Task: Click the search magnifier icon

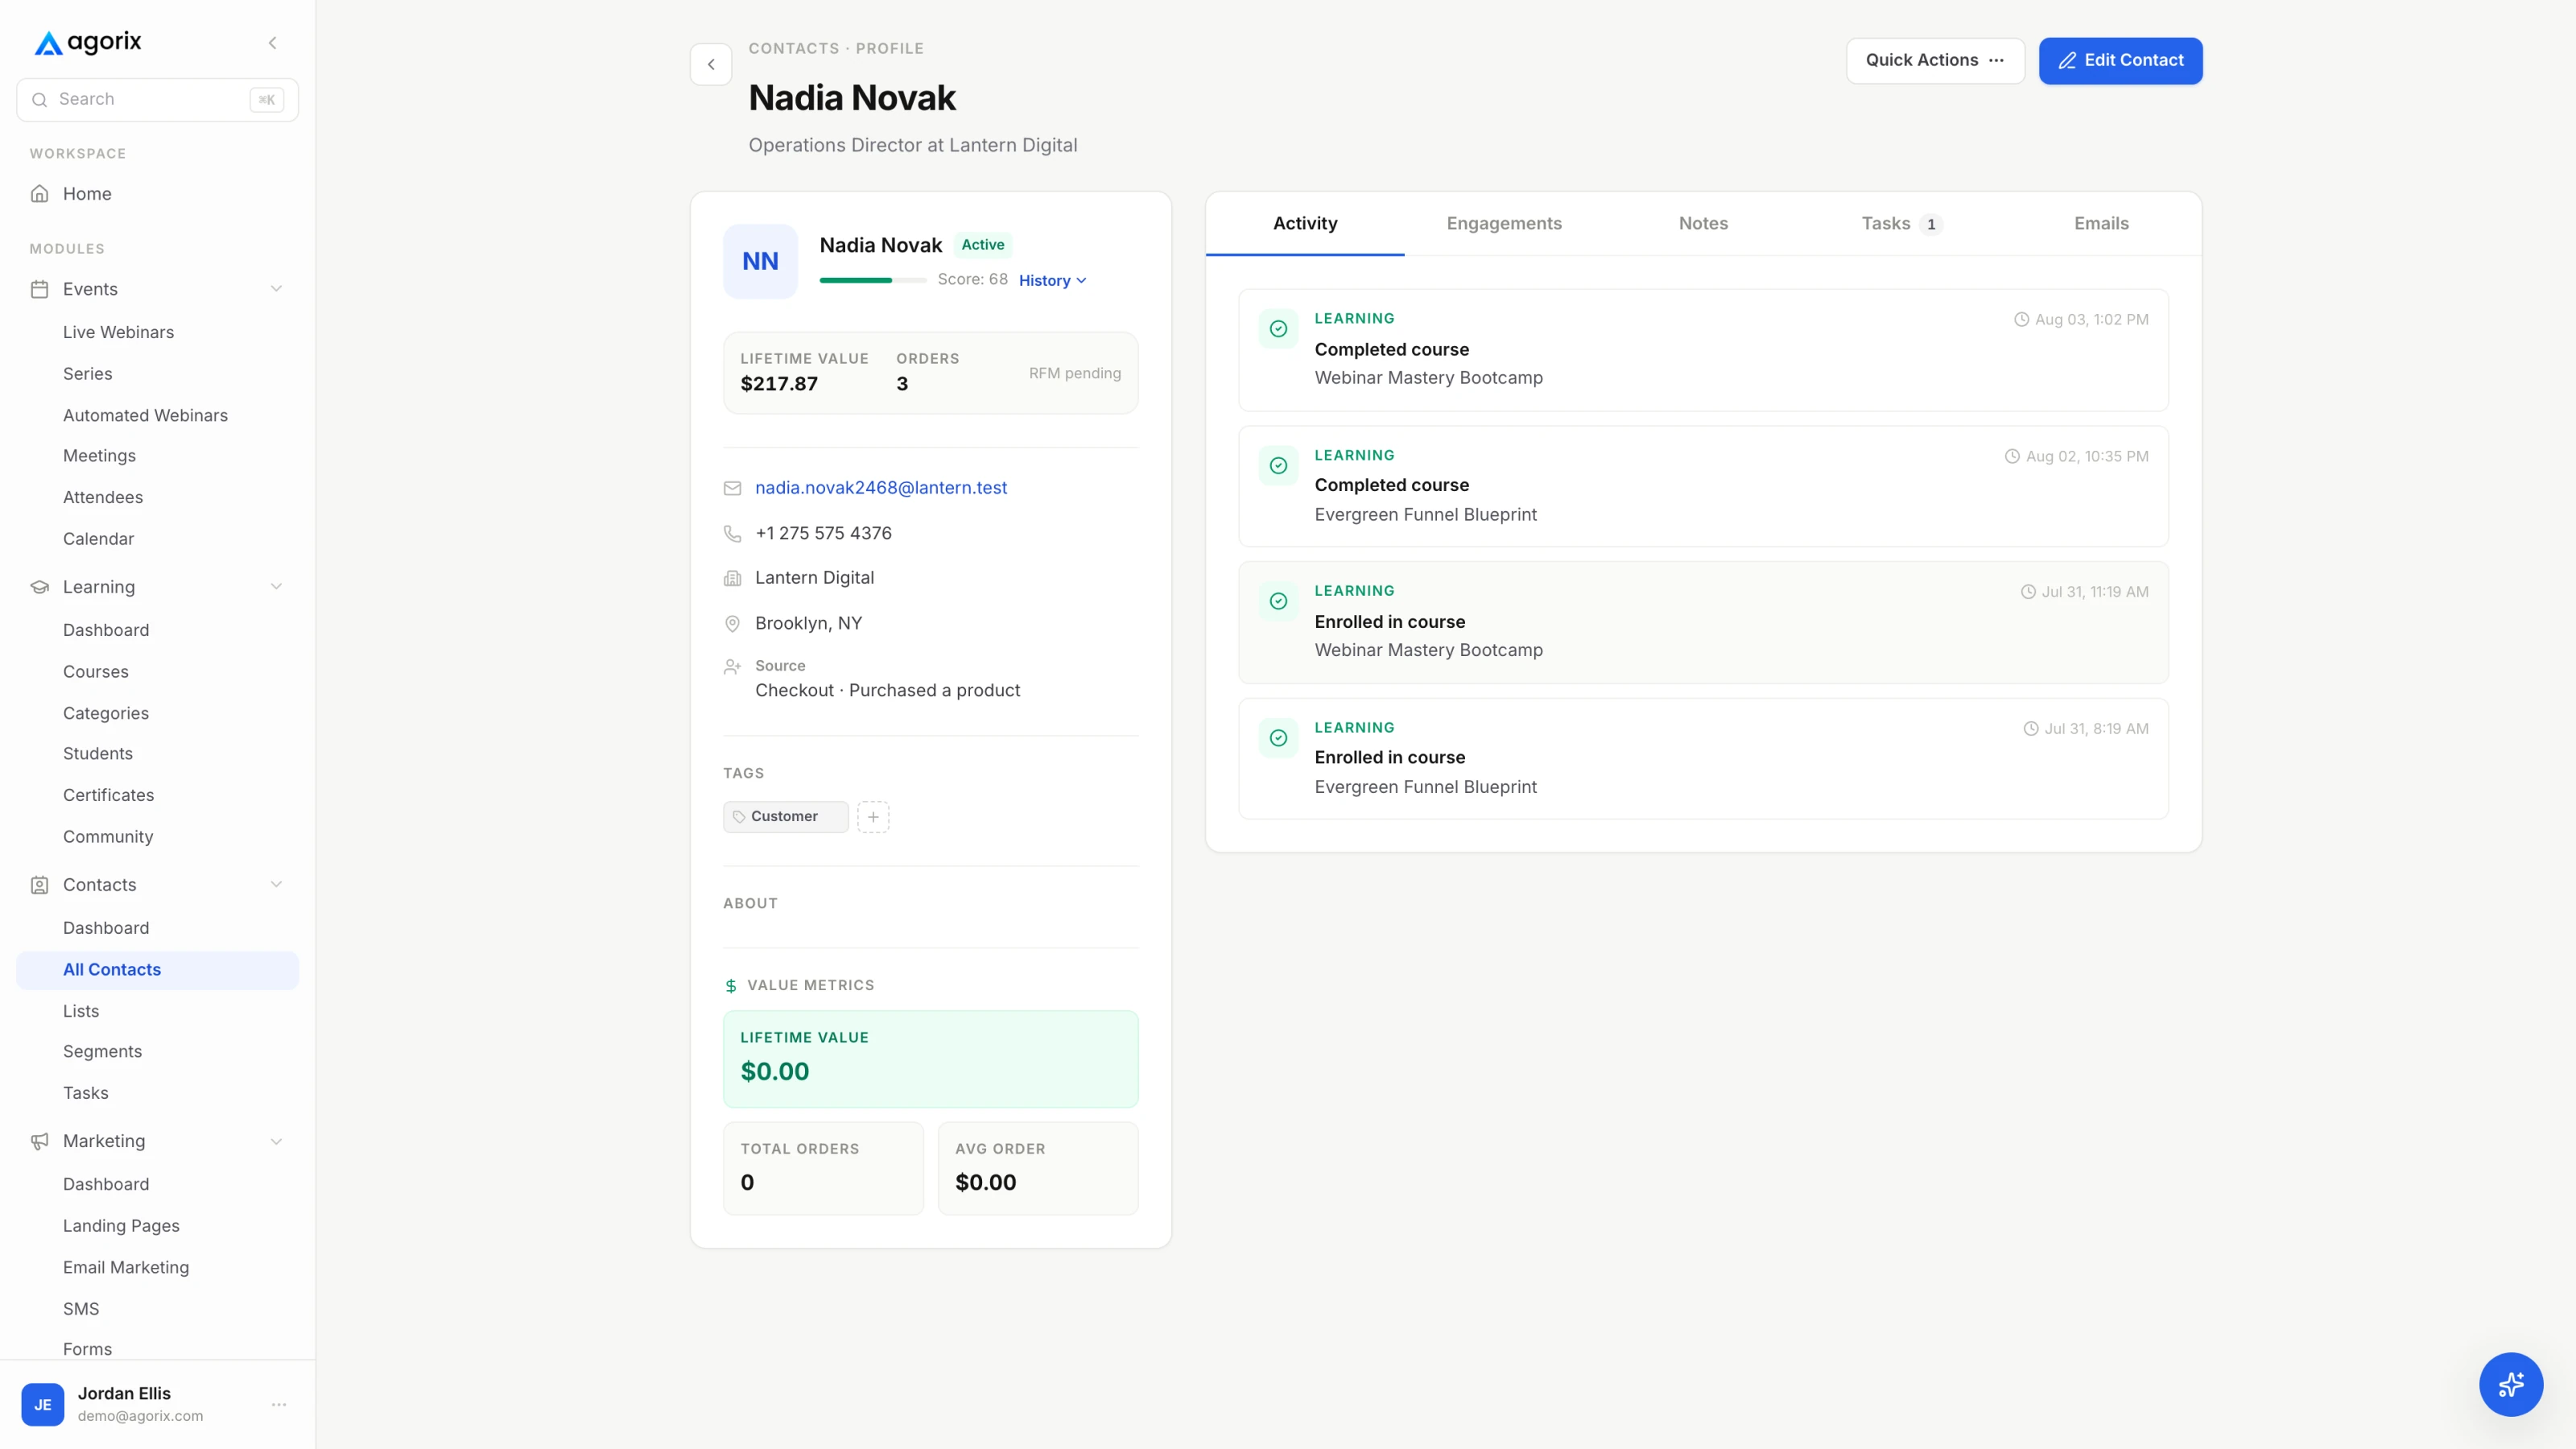Action: click(40, 100)
